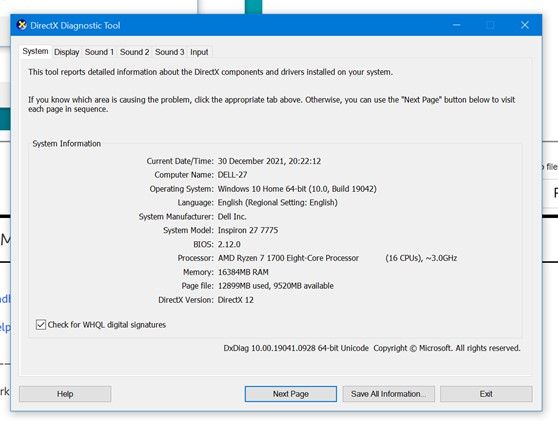Toggle Check for WHQL digital signatures
This screenshot has height=433, width=558.
[x=41, y=324]
